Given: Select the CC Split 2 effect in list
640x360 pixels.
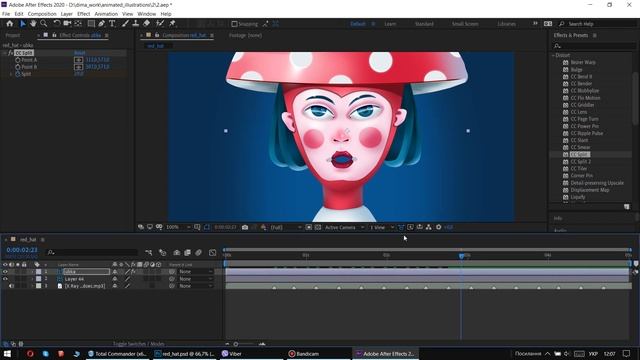Looking at the screenshot, I should [x=580, y=162].
